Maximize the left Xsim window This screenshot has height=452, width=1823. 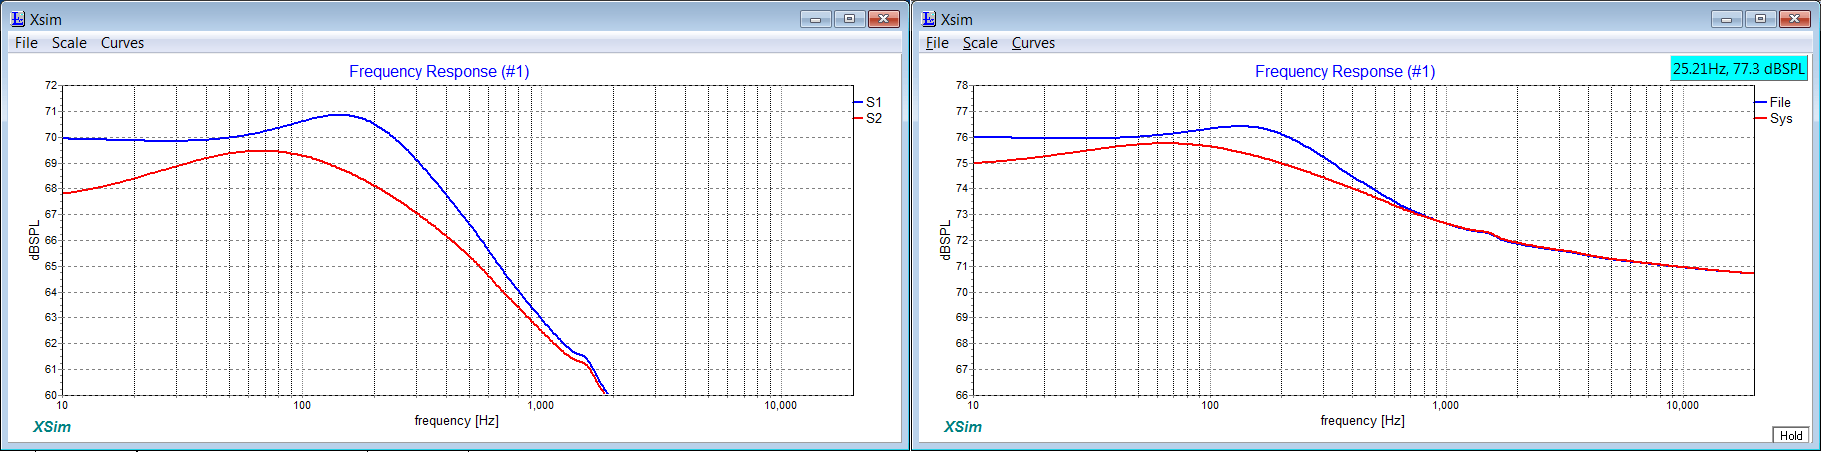click(x=849, y=19)
